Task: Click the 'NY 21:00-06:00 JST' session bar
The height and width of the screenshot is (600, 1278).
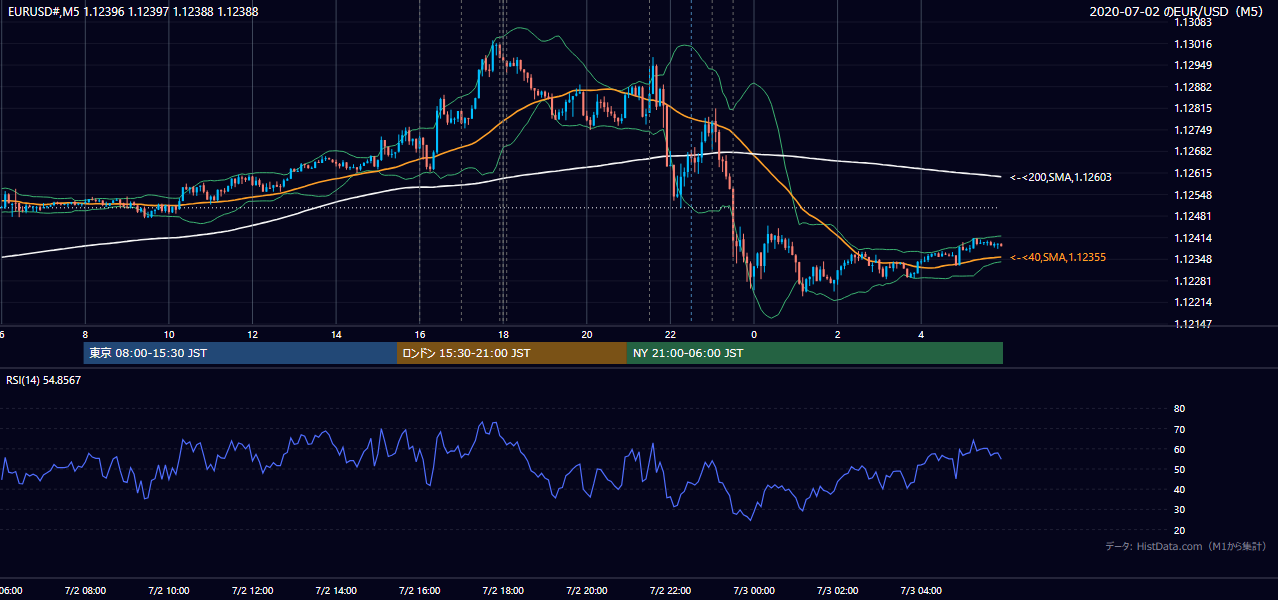Action: [815, 353]
